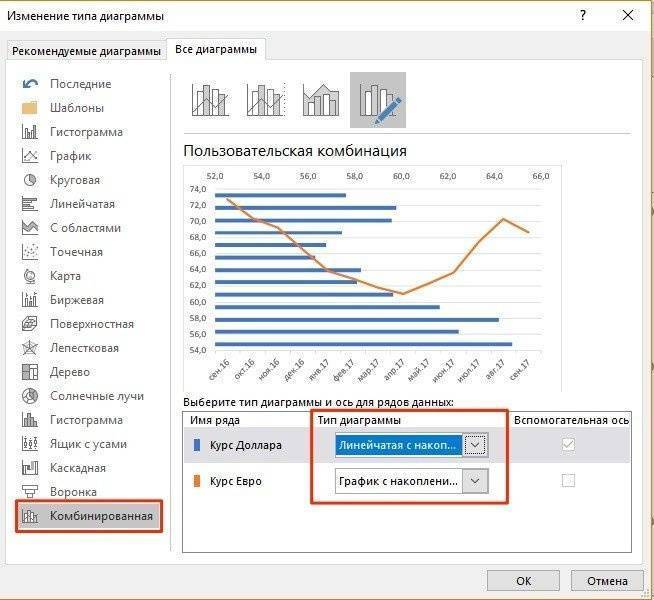This screenshot has height=600, width=654.
Task: Pick the Точечная scatter chart icon
Action: tap(30, 252)
